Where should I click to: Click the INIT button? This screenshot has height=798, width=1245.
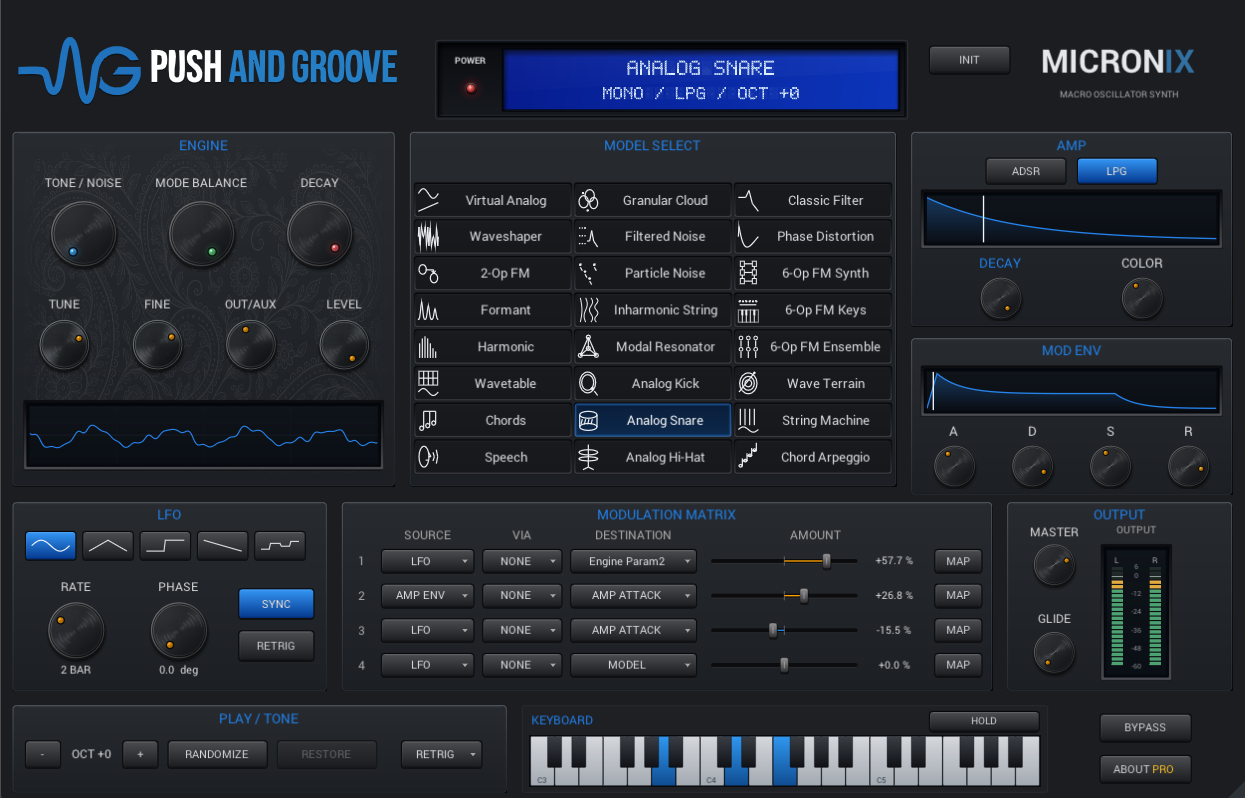[969, 60]
